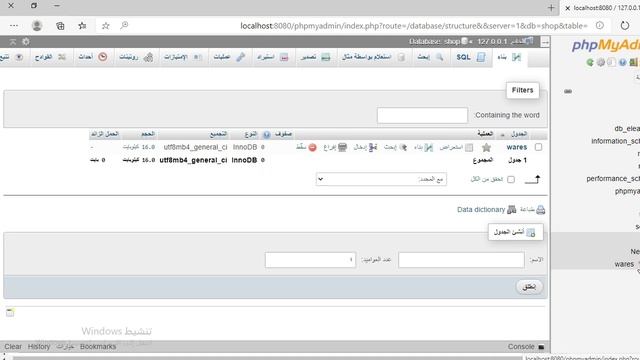The height and width of the screenshot is (360, 640).
Task: Open the Export tab
Action: pos(315,57)
